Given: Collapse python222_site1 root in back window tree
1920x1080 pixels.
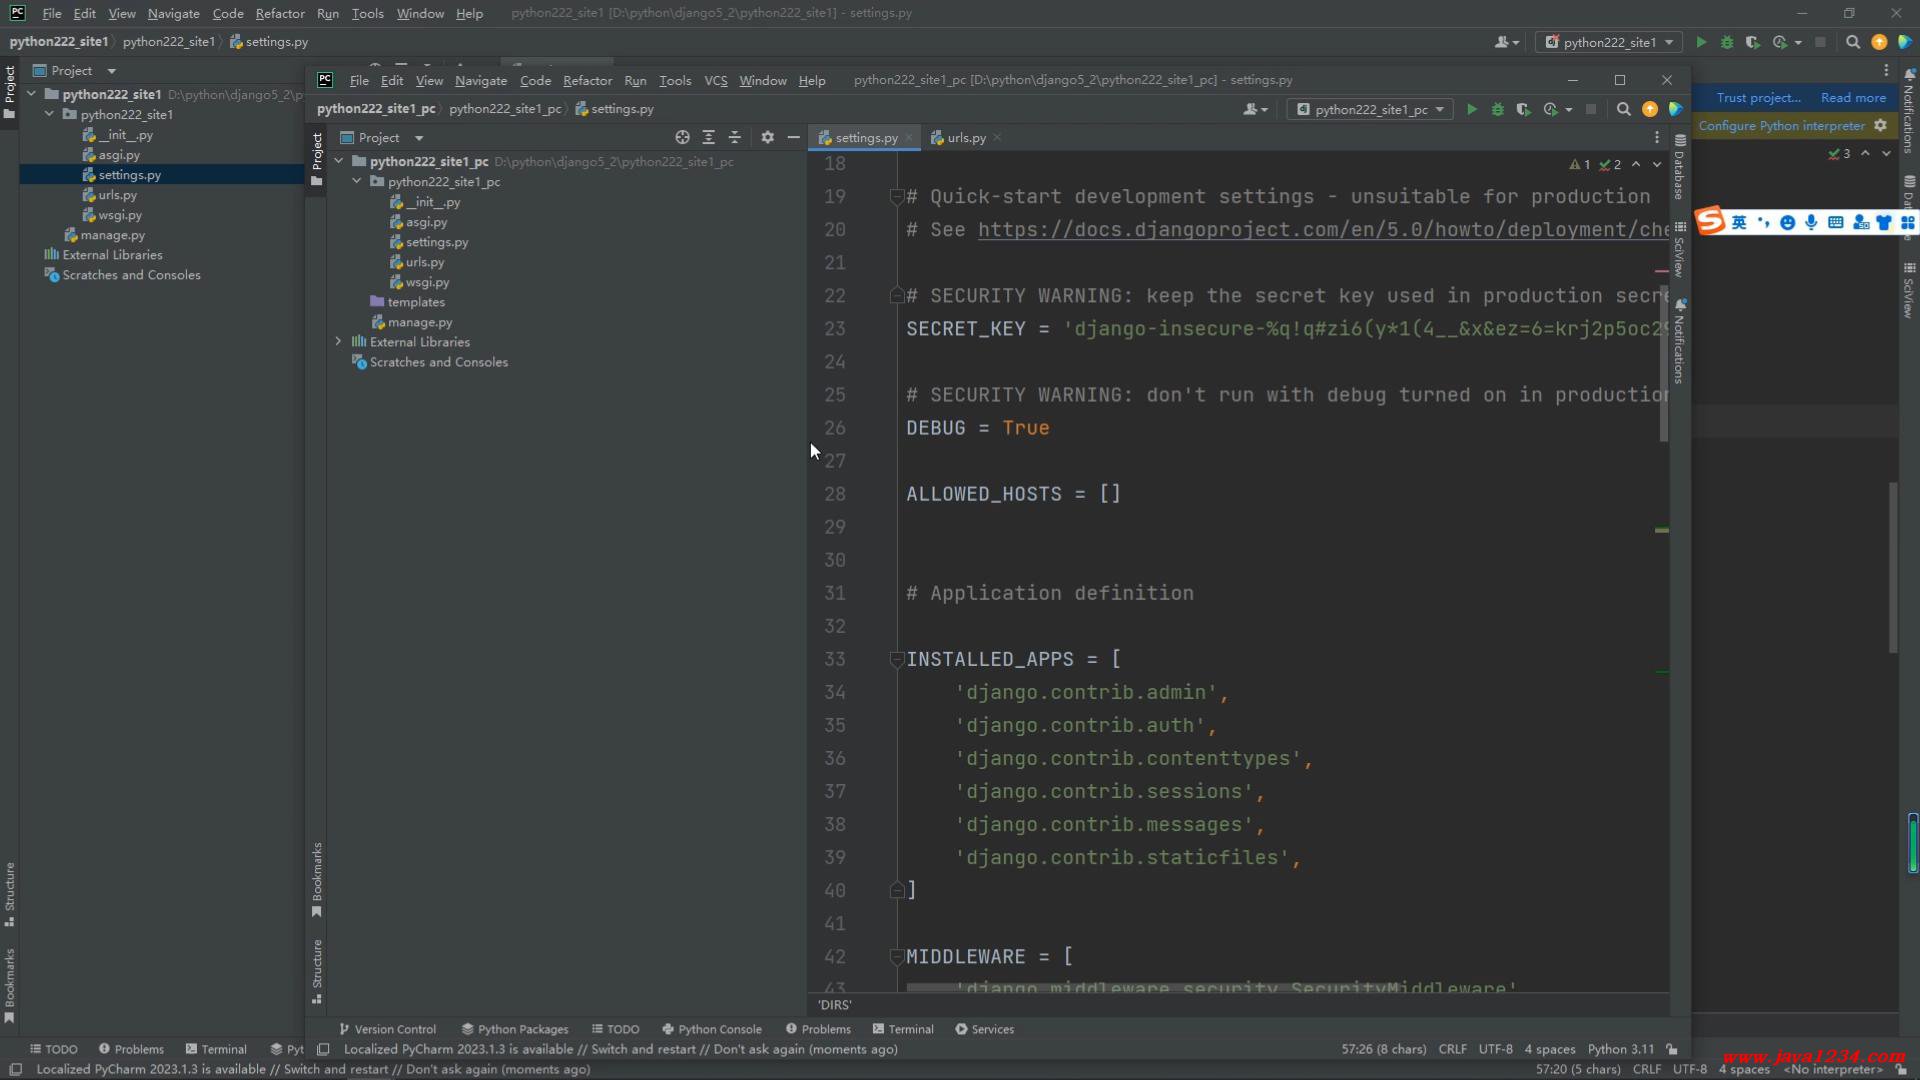Looking at the screenshot, I should 31,94.
